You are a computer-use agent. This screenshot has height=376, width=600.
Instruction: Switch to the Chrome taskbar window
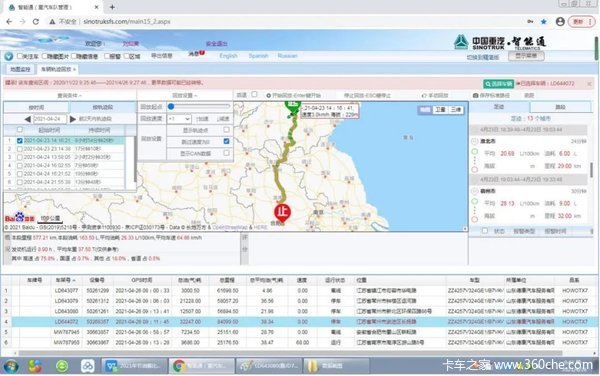[202, 366]
